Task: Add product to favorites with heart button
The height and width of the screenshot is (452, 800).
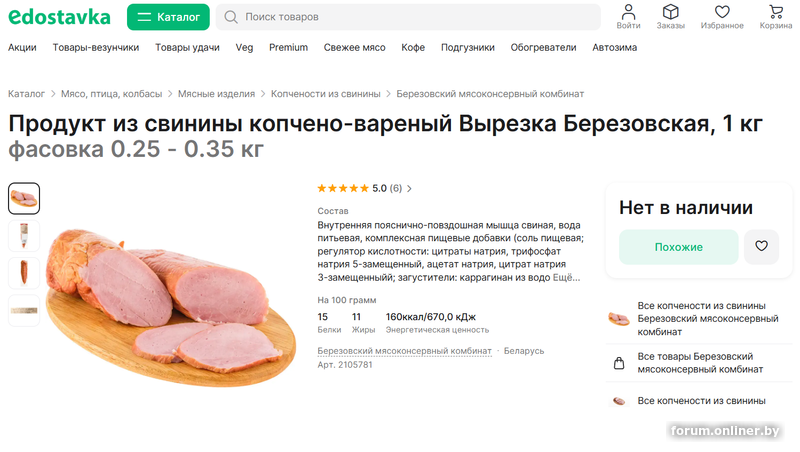Action: [x=761, y=247]
